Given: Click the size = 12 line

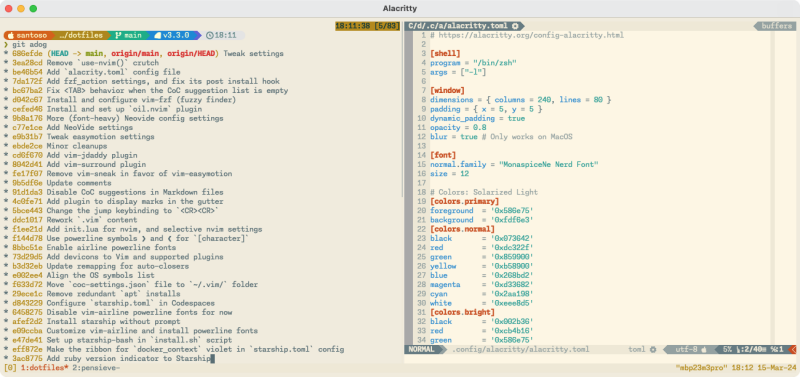Looking at the screenshot, I should click(449, 173).
